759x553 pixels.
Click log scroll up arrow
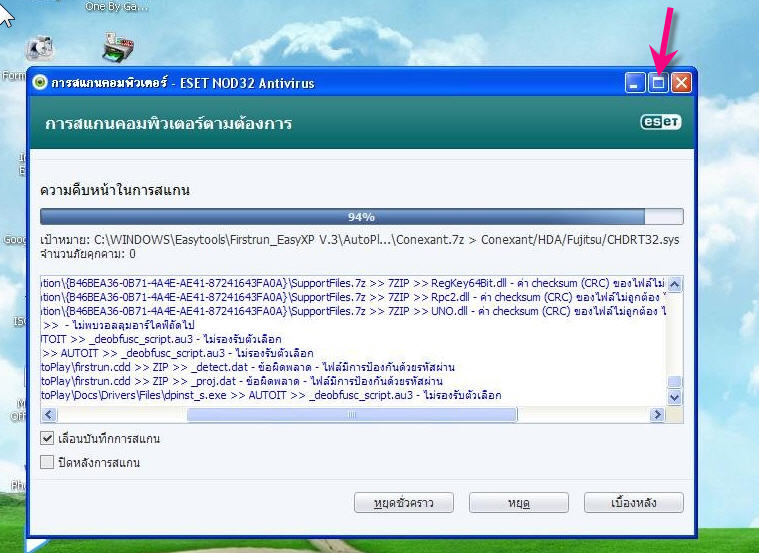click(675, 284)
